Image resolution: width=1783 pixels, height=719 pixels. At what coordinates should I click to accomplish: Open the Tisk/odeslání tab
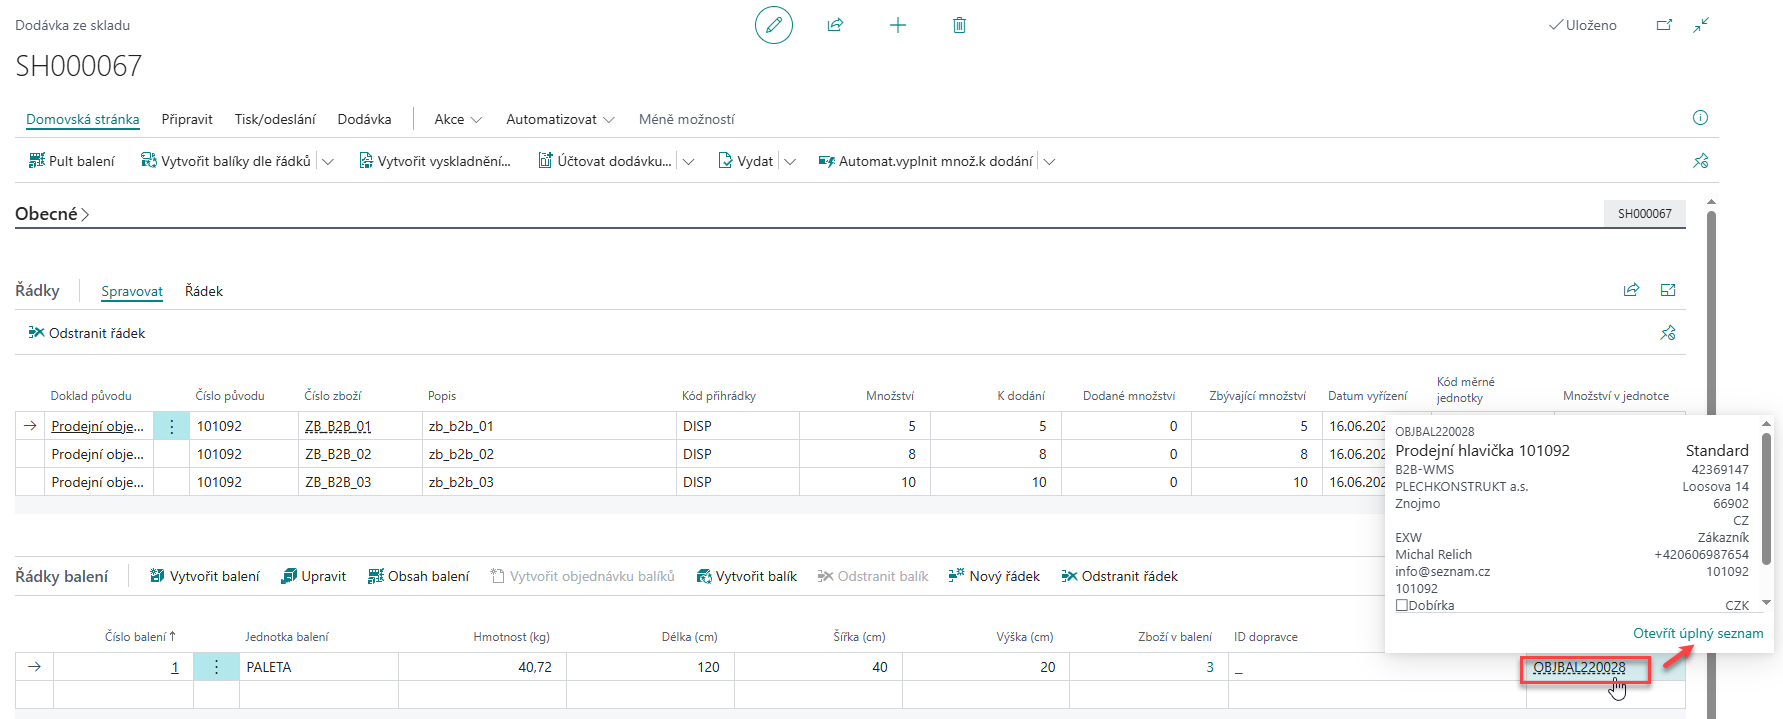275,119
